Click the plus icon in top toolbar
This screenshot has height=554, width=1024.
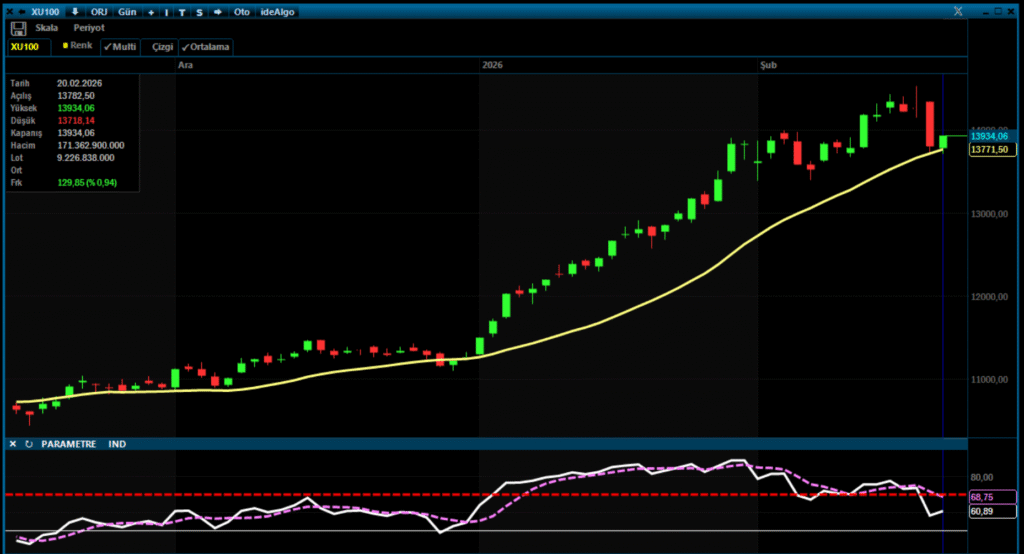tap(150, 12)
